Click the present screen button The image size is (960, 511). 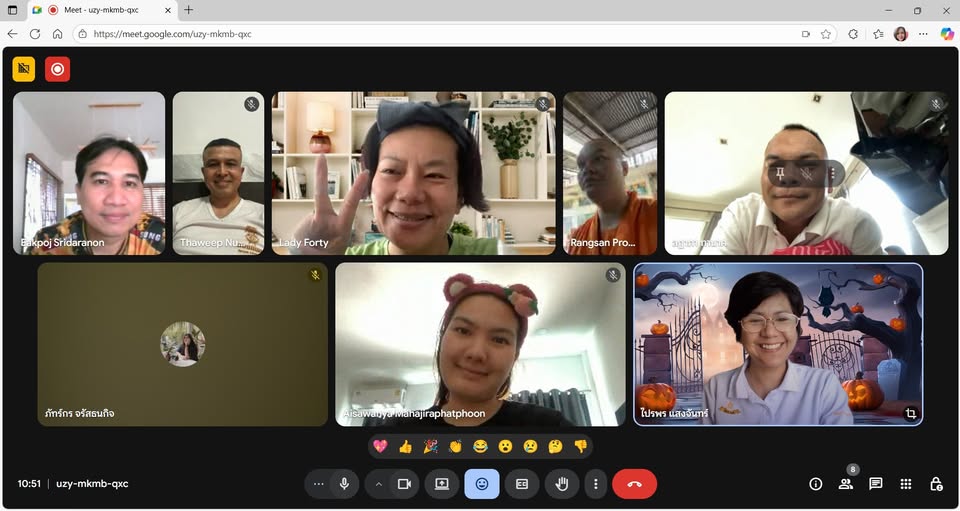coord(442,484)
